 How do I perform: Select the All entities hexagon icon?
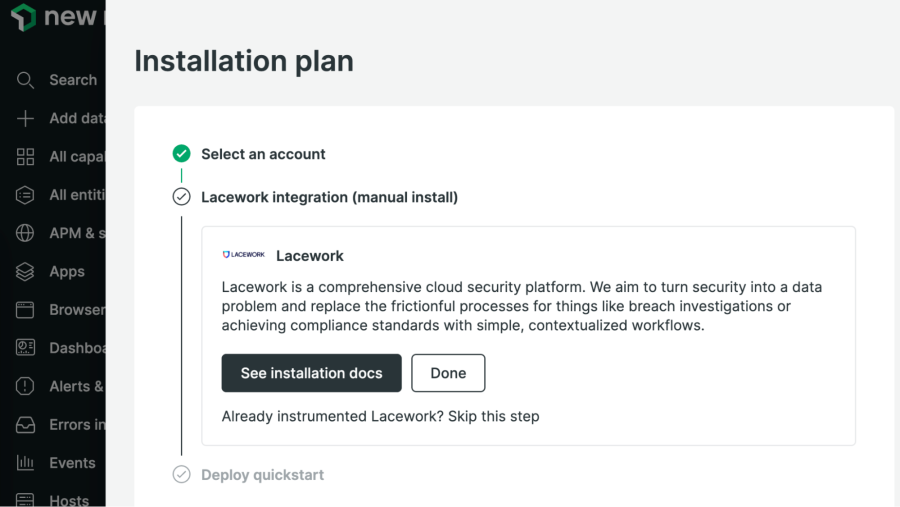point(25,195)
